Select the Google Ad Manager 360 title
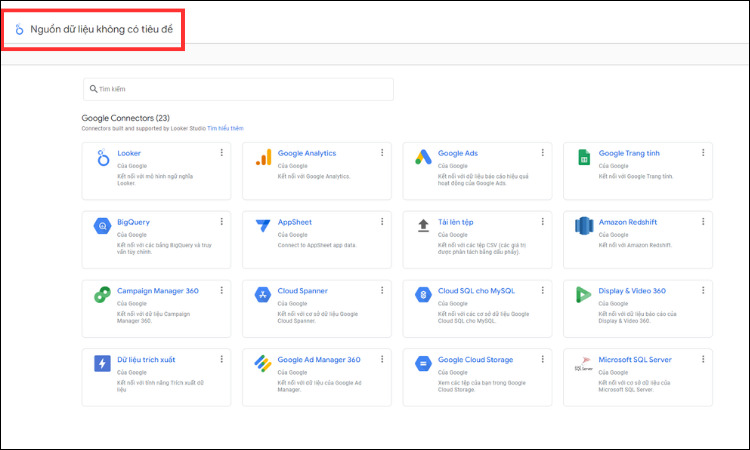This screenshot has width=750, height=450. point(319,360)
